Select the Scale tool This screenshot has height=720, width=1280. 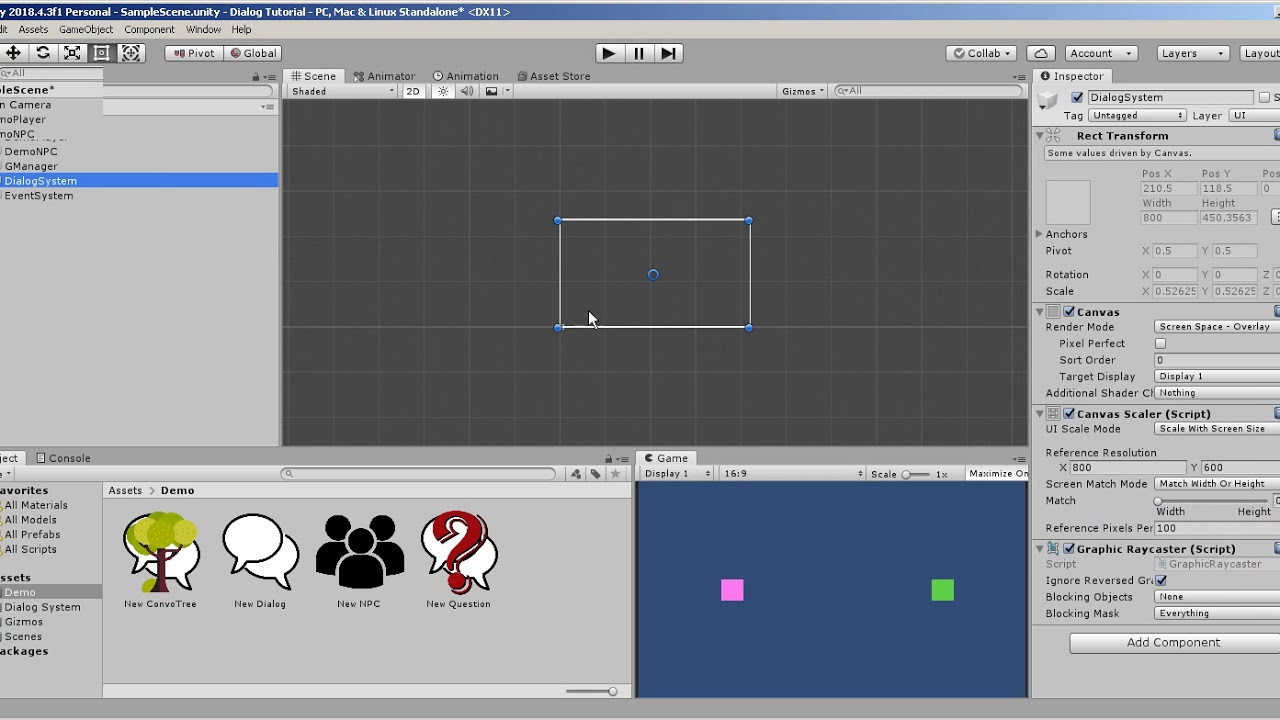72,53
